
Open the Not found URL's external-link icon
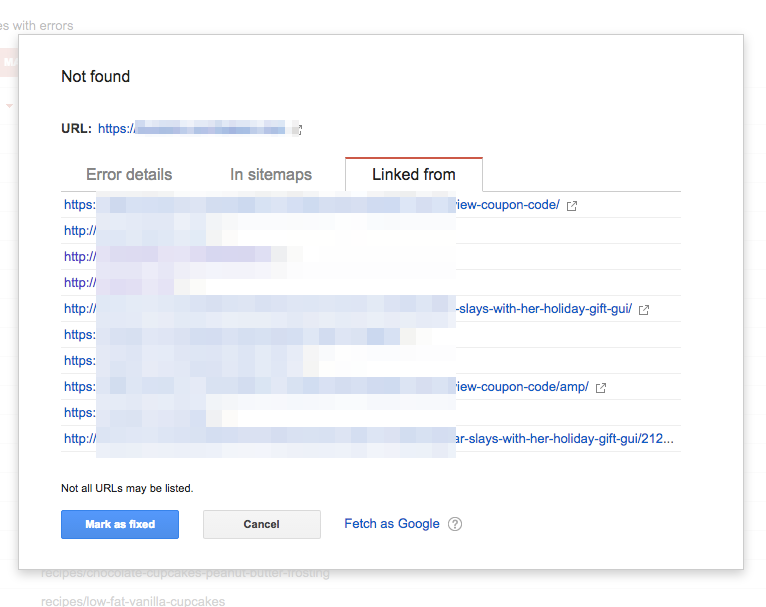[297, 129]
